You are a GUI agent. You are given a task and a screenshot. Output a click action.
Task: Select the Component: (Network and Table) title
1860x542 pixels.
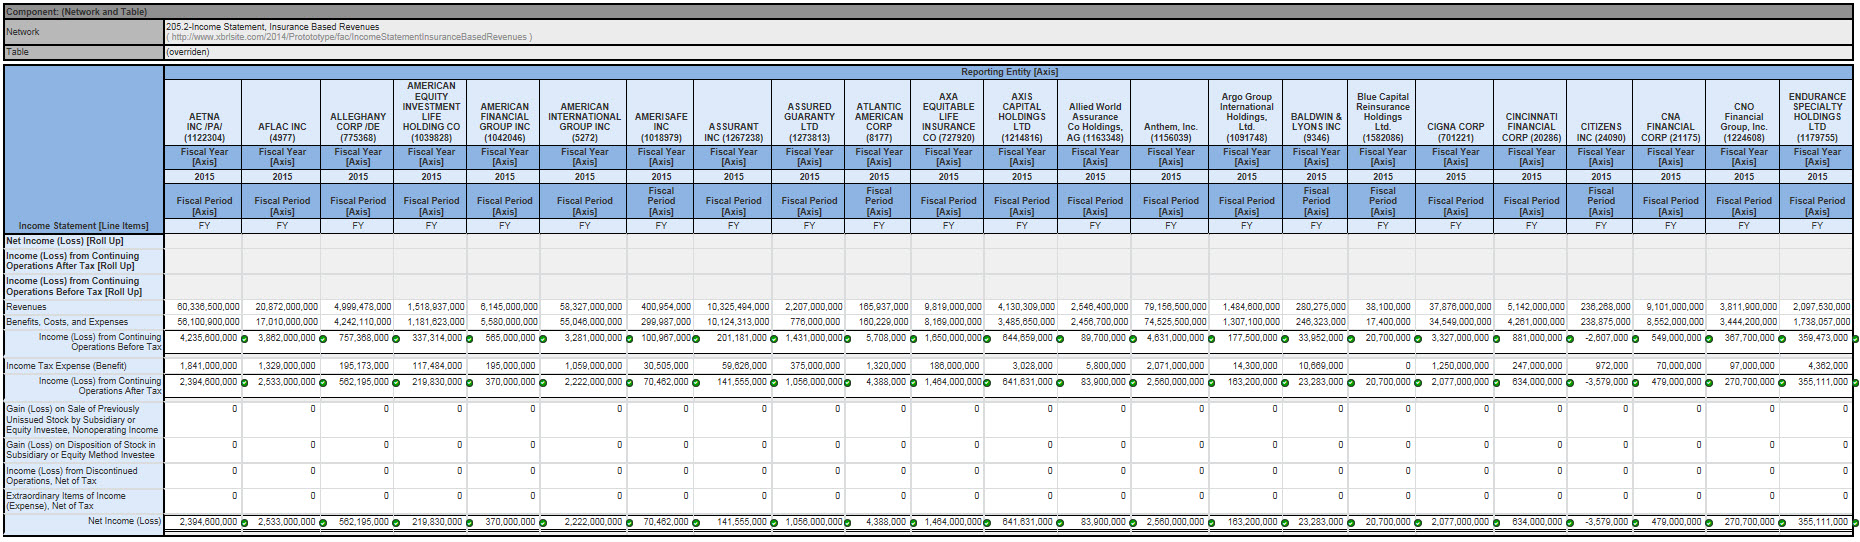point(77,12)
